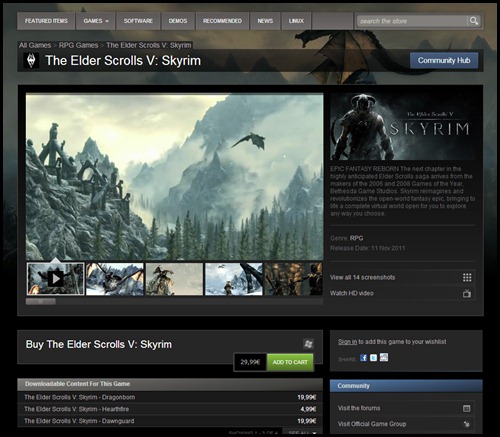The image size is (500, 437).
Task: Play the trailer video thumbnail
Action: click(56, 279)
